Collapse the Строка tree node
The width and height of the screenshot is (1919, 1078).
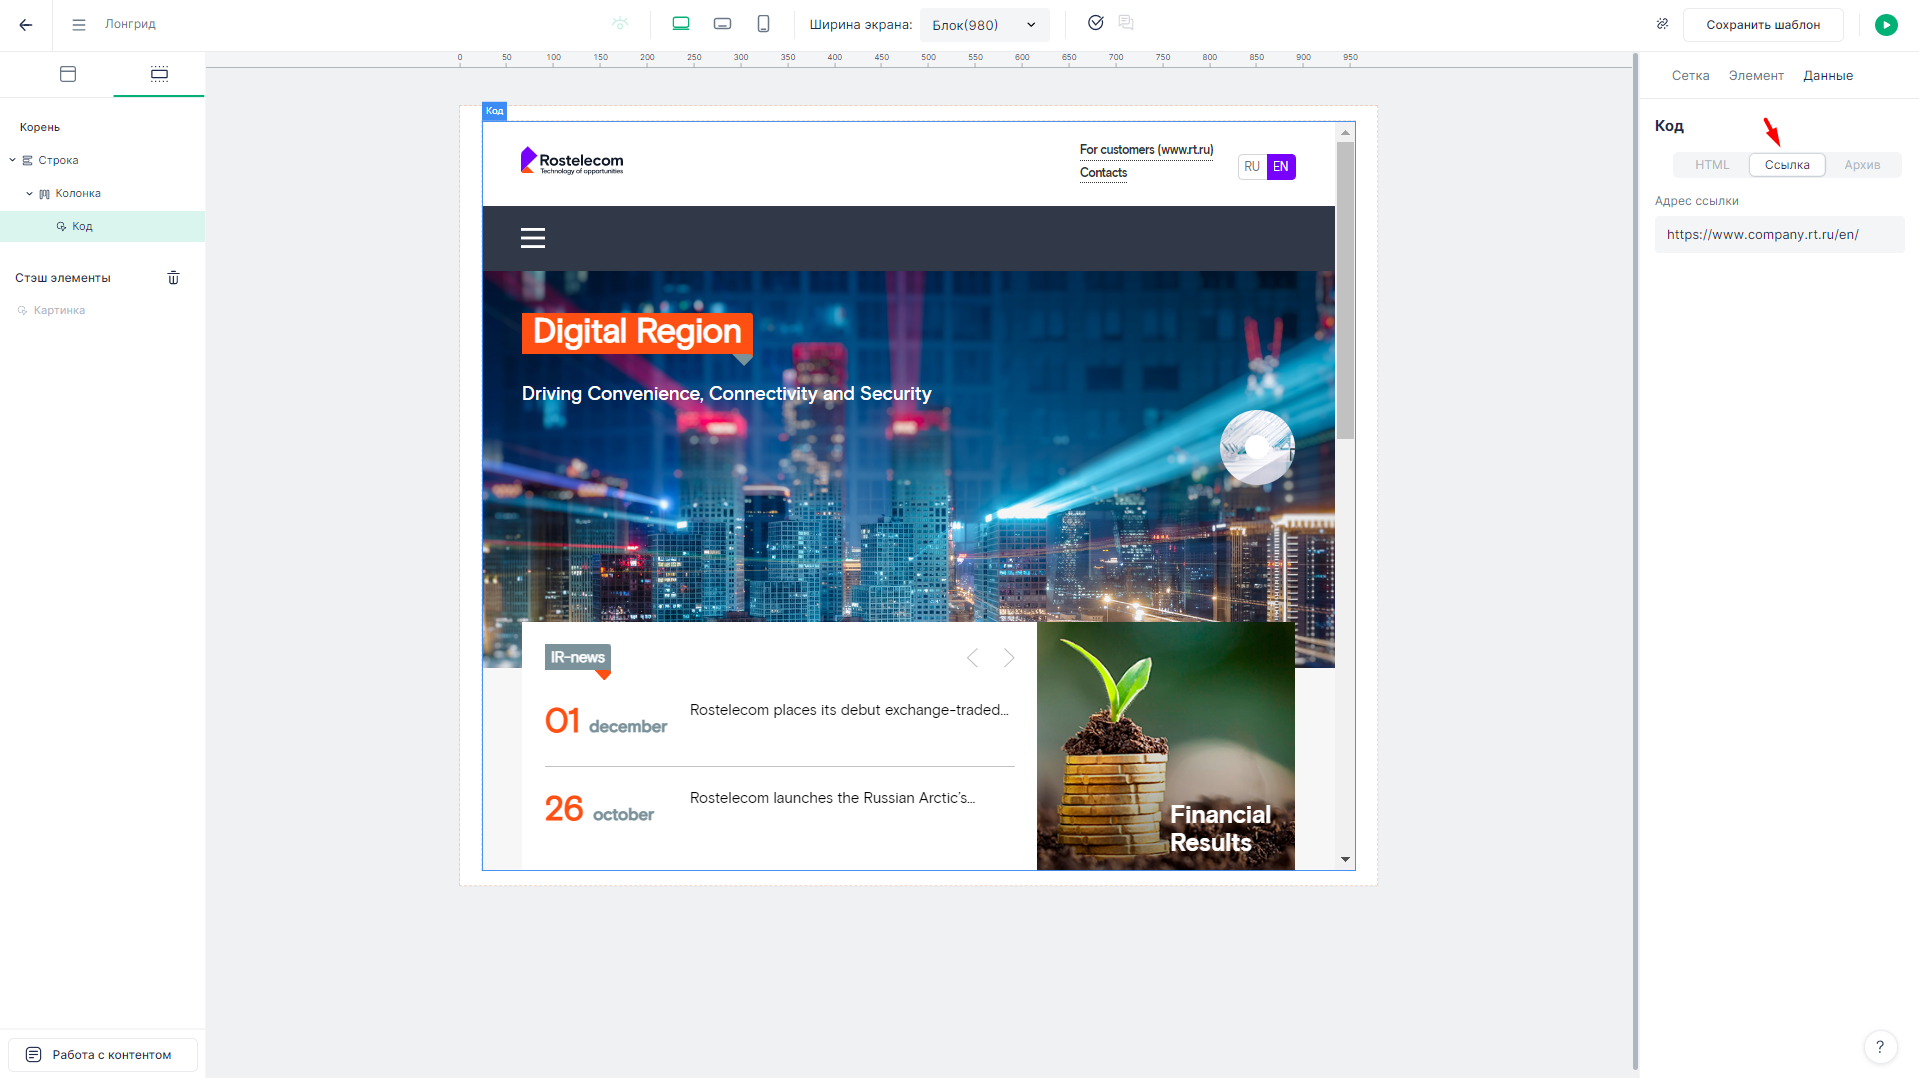(x=13, y=160)
